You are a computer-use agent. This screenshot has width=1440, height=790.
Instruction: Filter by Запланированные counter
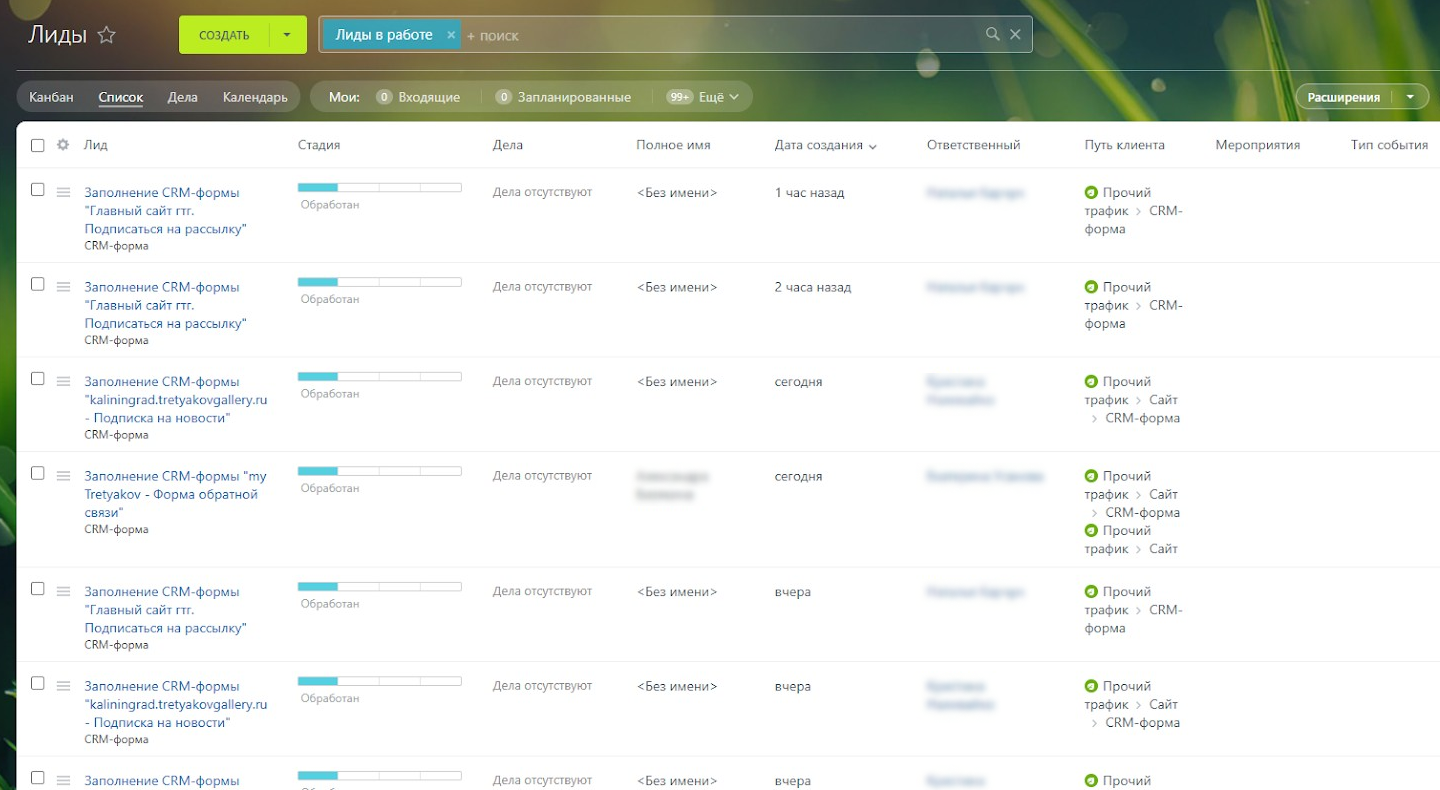pyautogui.click(x=574, y=97)
